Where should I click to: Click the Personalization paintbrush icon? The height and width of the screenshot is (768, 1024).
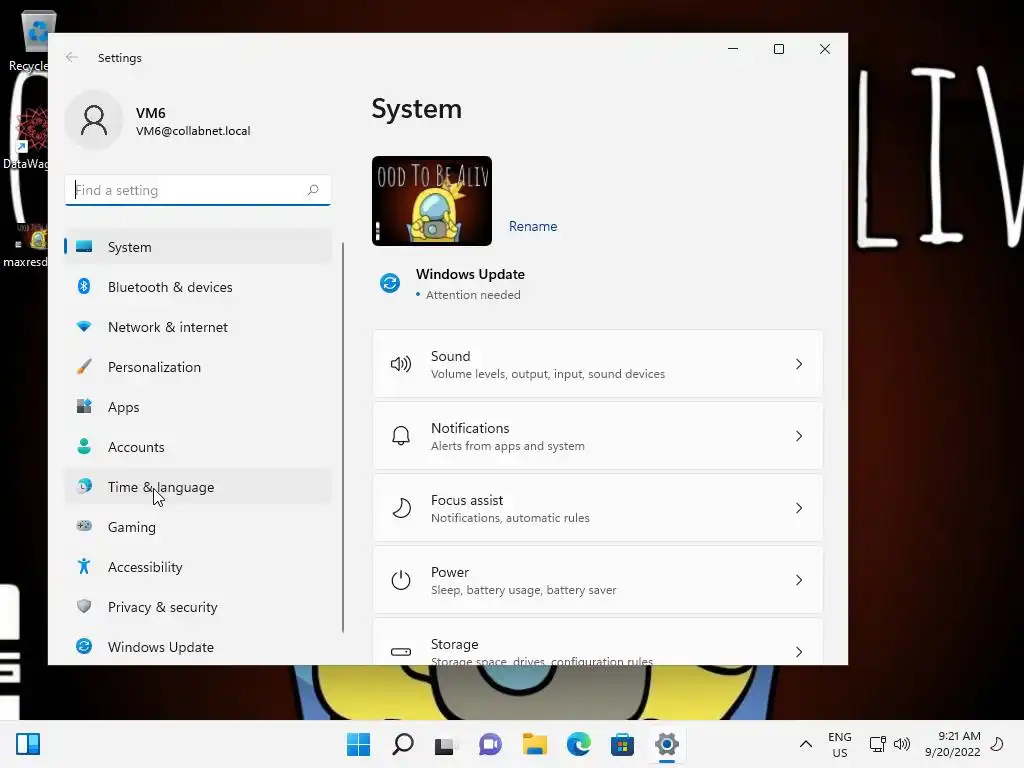click(x=84, y=366)
